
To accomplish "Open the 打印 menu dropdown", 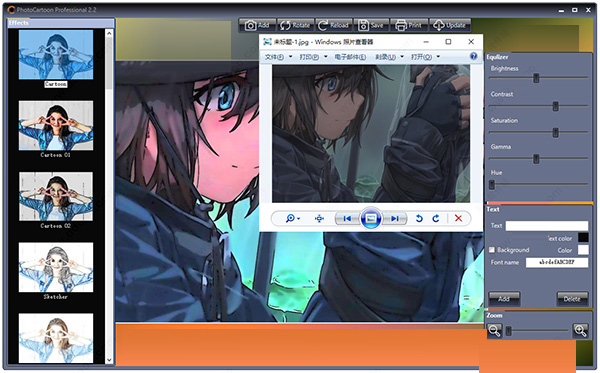I will click(x=313, y=57).
